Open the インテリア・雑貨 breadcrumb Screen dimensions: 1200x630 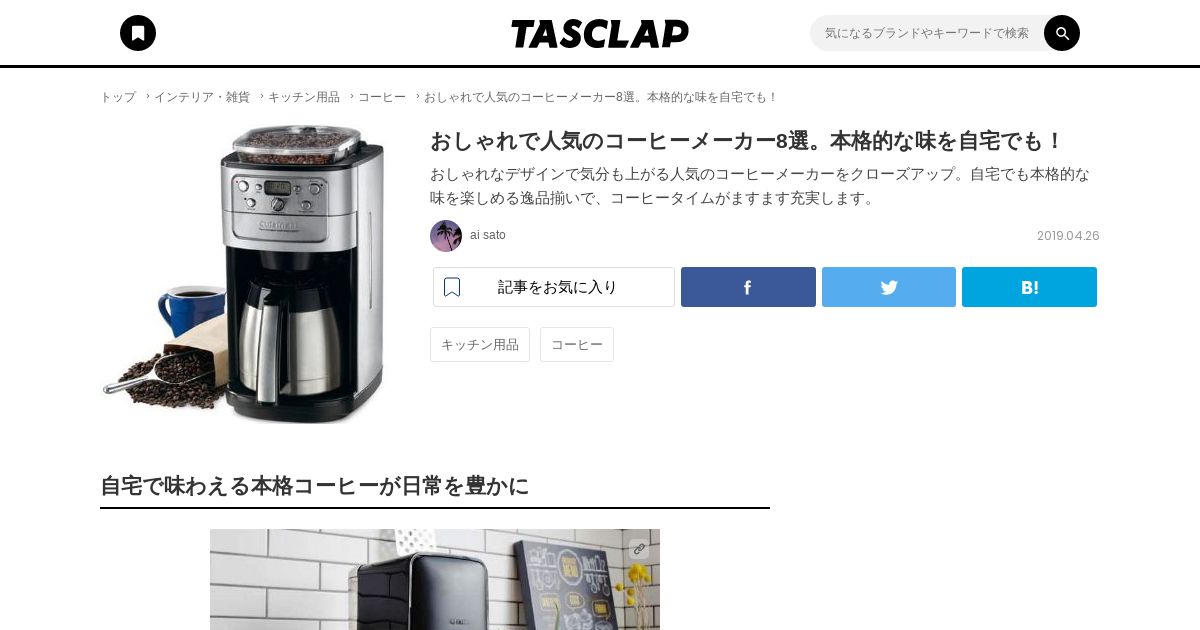[x=202, y=97]
